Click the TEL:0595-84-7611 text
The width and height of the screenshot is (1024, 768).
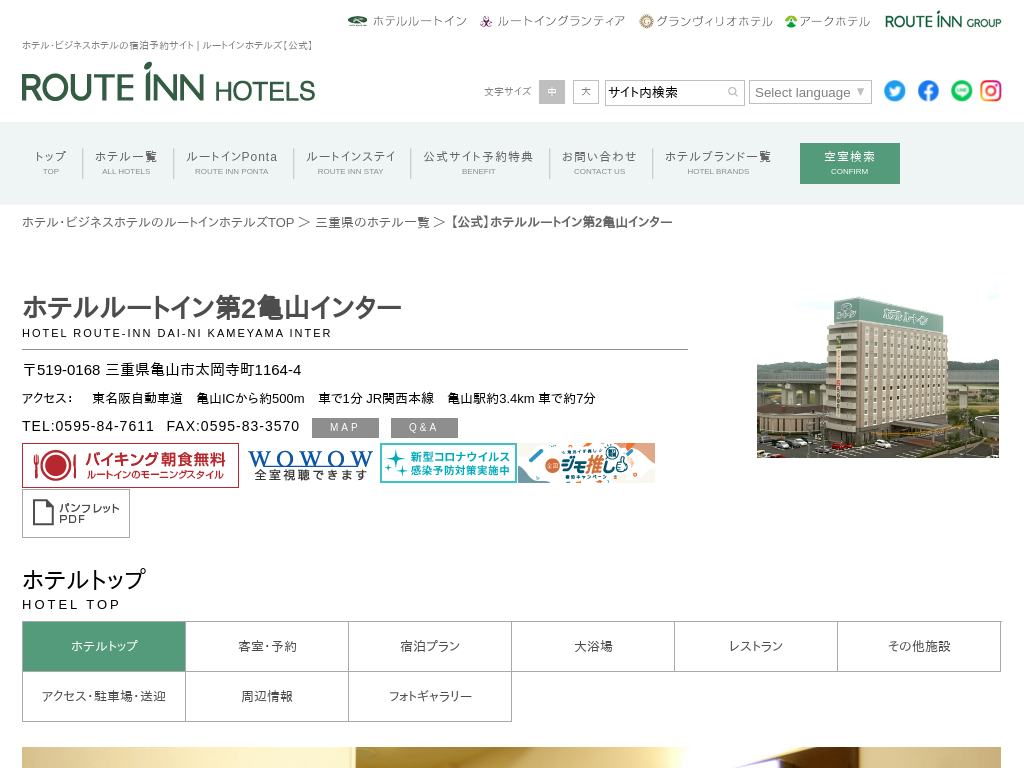pyautogui.click(x=88, y=426)
